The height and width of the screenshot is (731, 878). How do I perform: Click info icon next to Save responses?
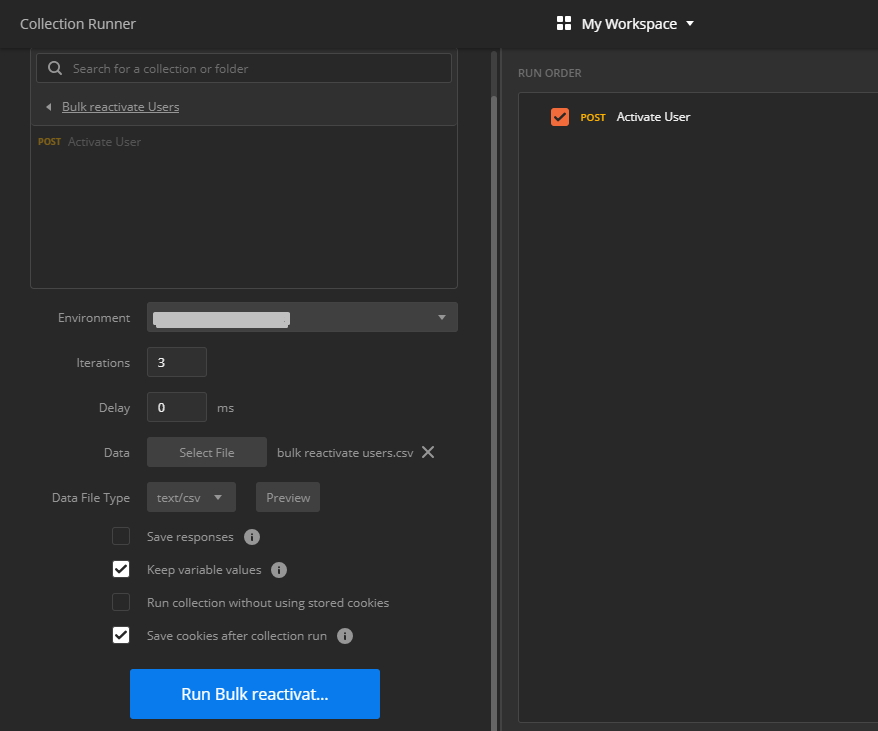[252, 537]
